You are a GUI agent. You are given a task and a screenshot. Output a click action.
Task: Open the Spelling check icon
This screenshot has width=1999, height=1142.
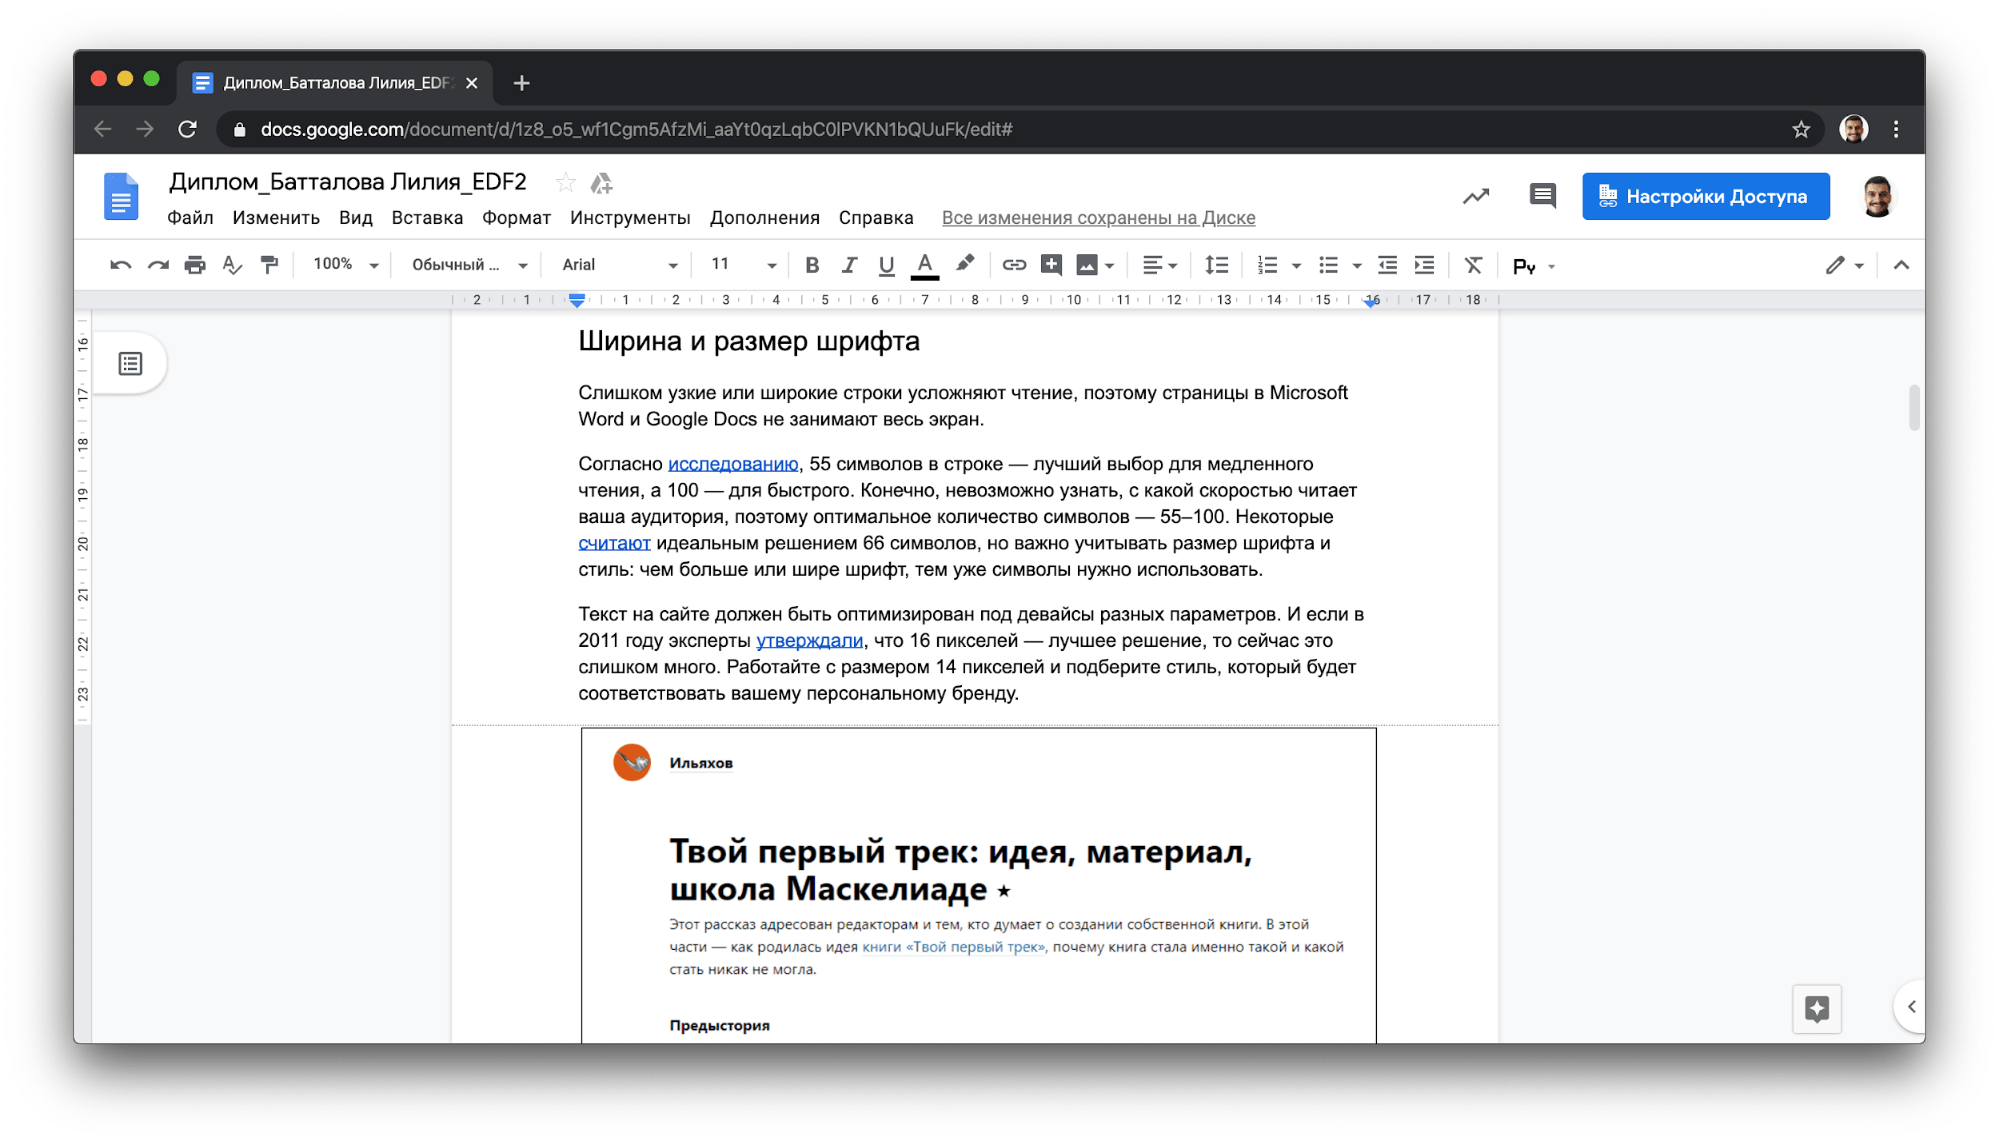[232, 264]
